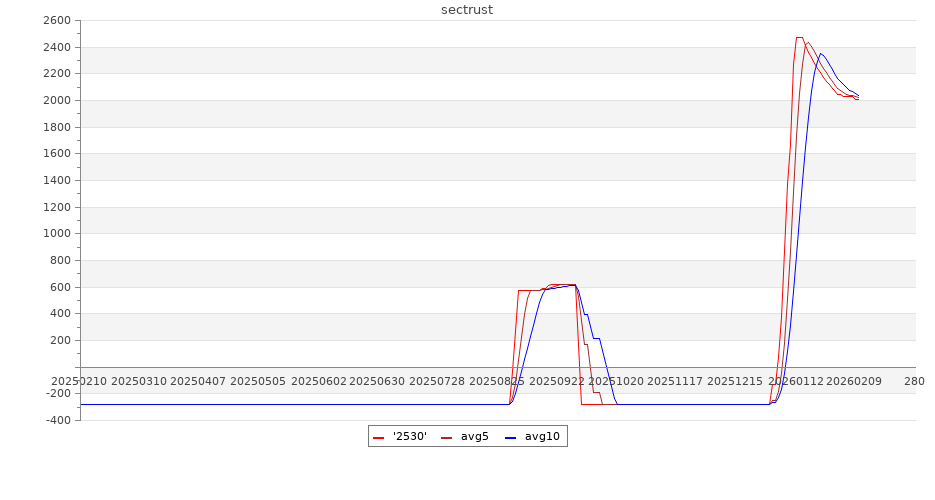This screenshot has width=935, height=500.
Task: Click the dark red avg5 legend swatch
Action: 446,437
